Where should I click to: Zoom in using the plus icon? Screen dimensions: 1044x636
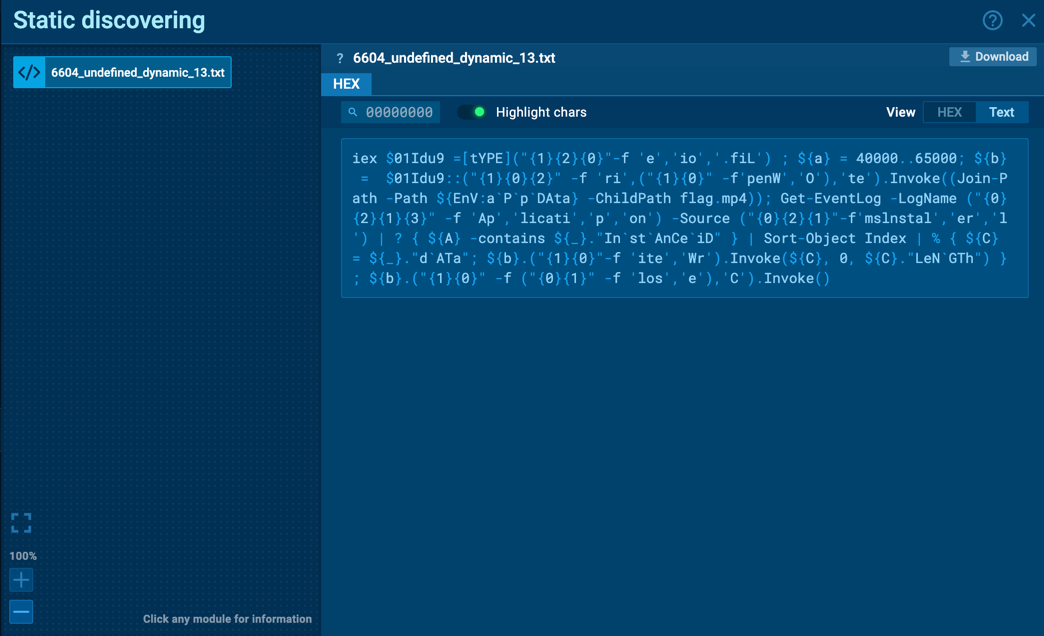(21, 580)
